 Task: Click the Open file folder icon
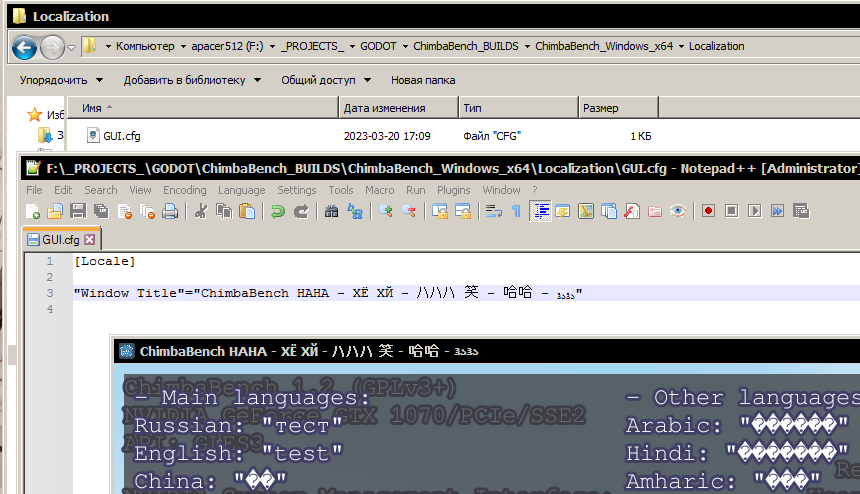point(55,211)
